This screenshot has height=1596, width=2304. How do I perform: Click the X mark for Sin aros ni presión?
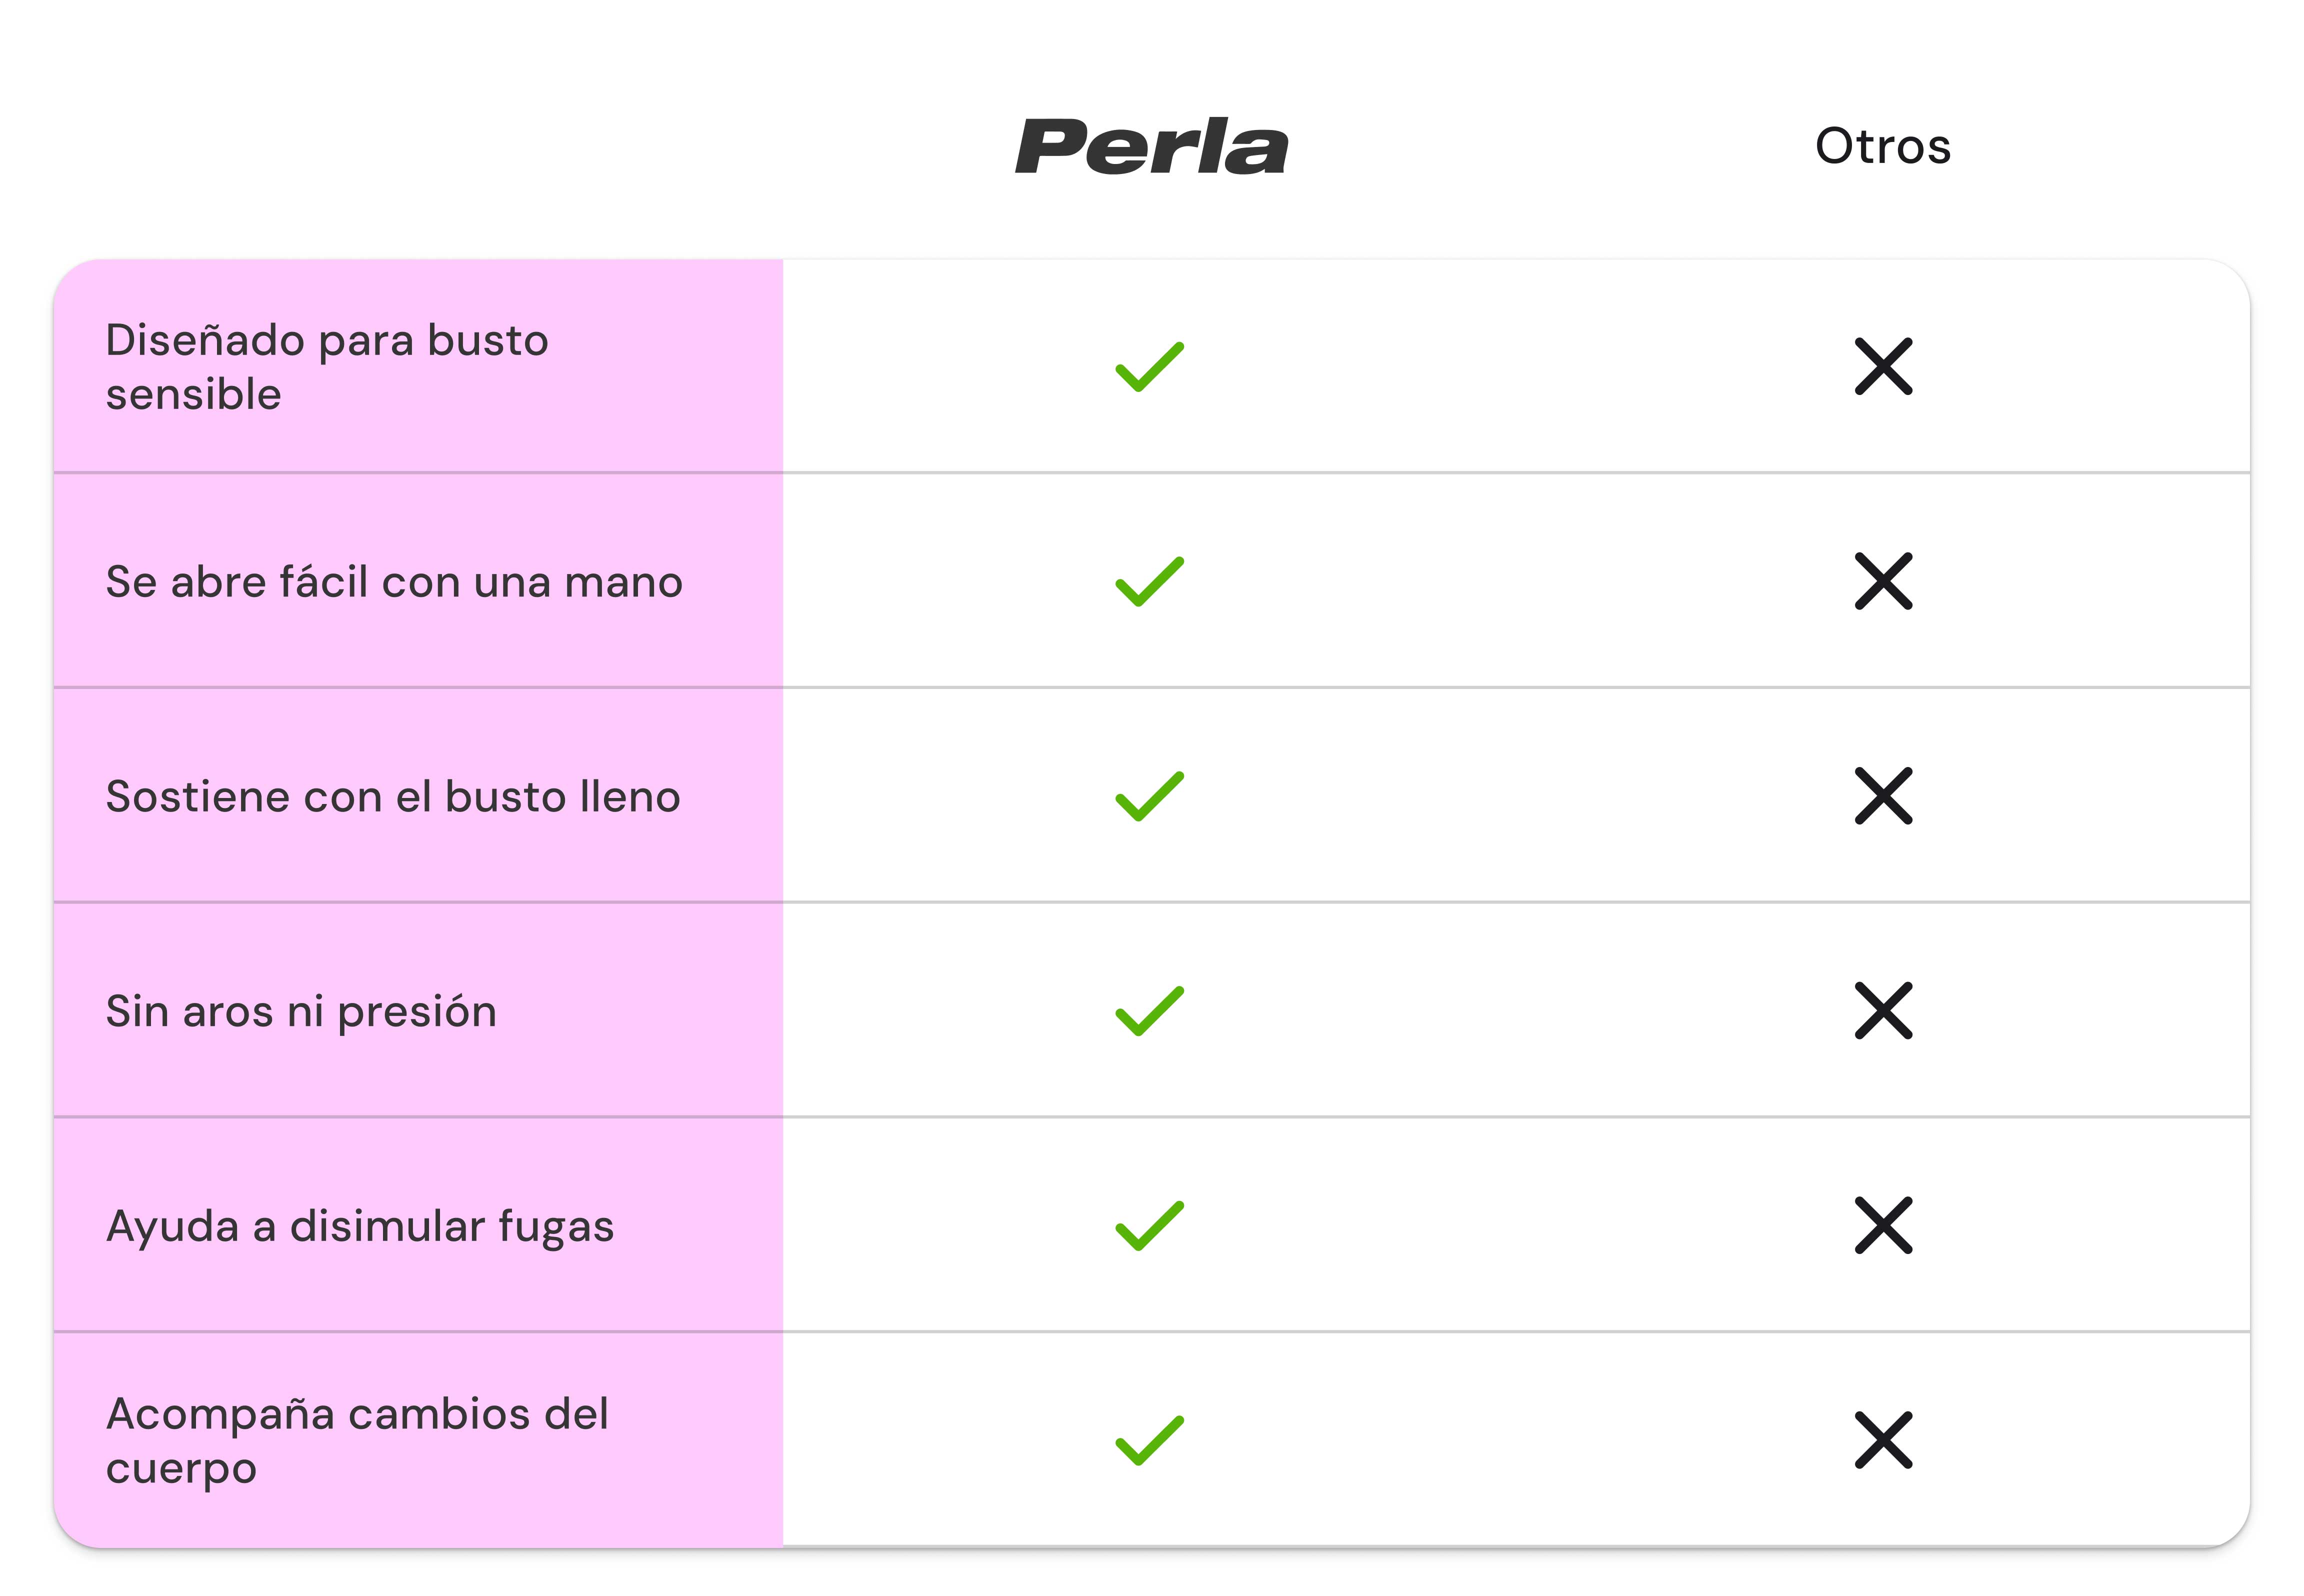pyautogui.click(x=1883, y=1011)
